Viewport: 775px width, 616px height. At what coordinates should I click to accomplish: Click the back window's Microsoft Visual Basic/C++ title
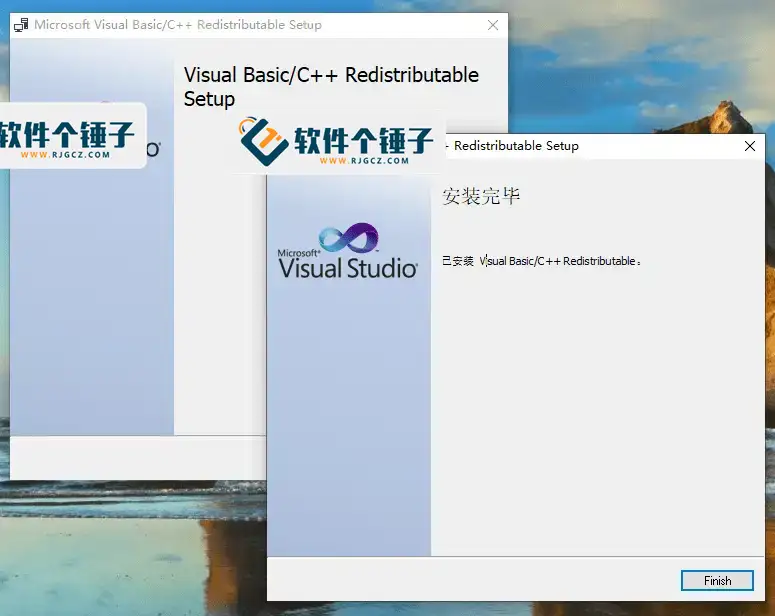pyautogui.click(x=178, y=25)
